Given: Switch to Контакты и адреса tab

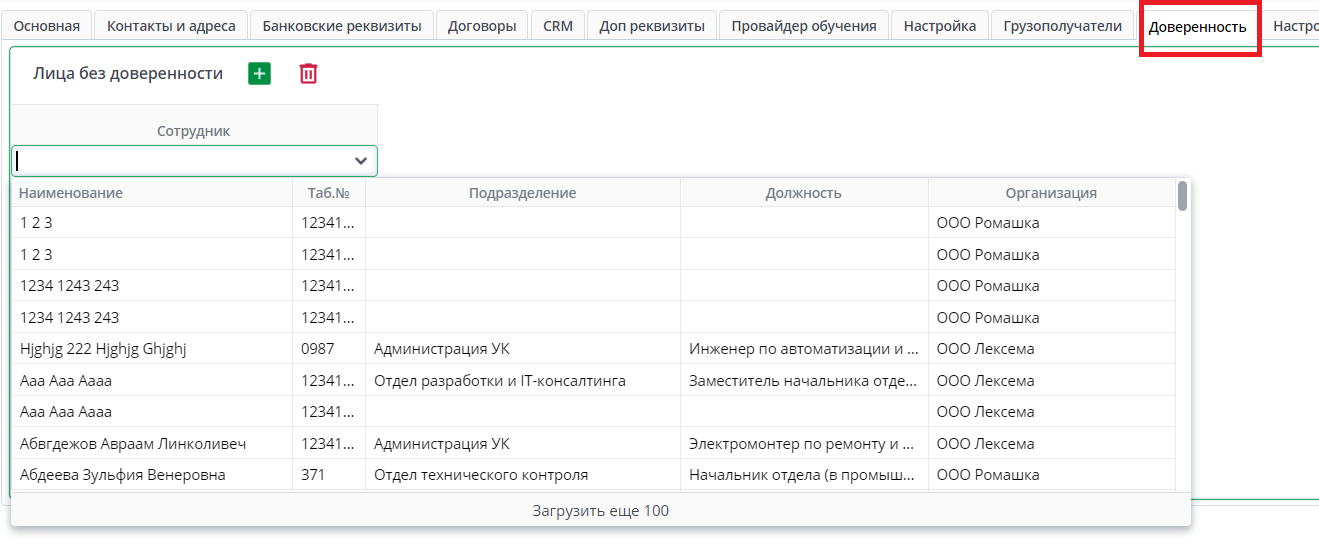Looking at the screenshot, I should [171, 26].
